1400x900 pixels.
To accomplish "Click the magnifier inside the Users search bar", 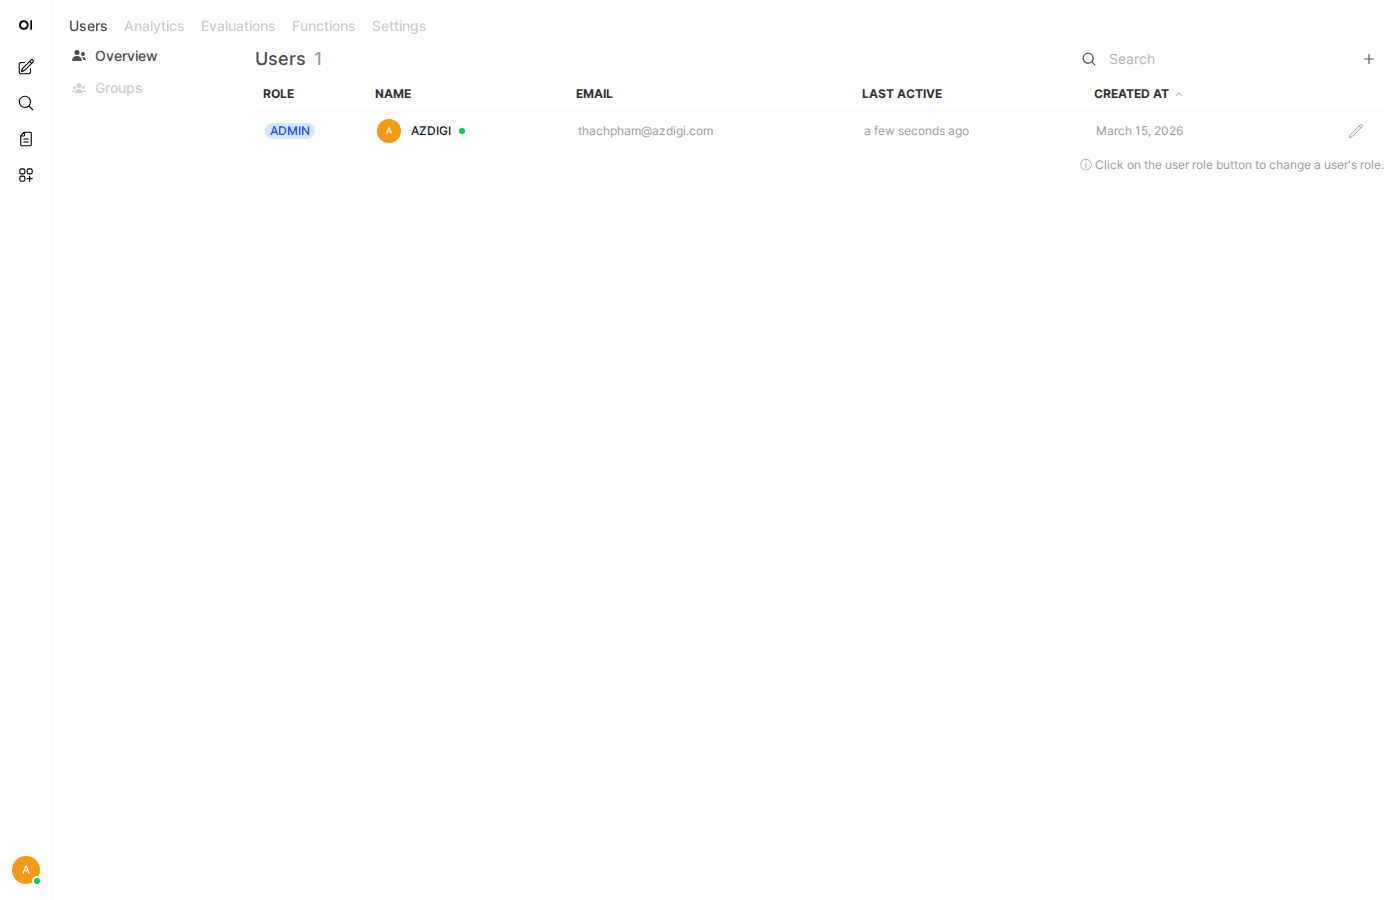I will (1089, 59).
